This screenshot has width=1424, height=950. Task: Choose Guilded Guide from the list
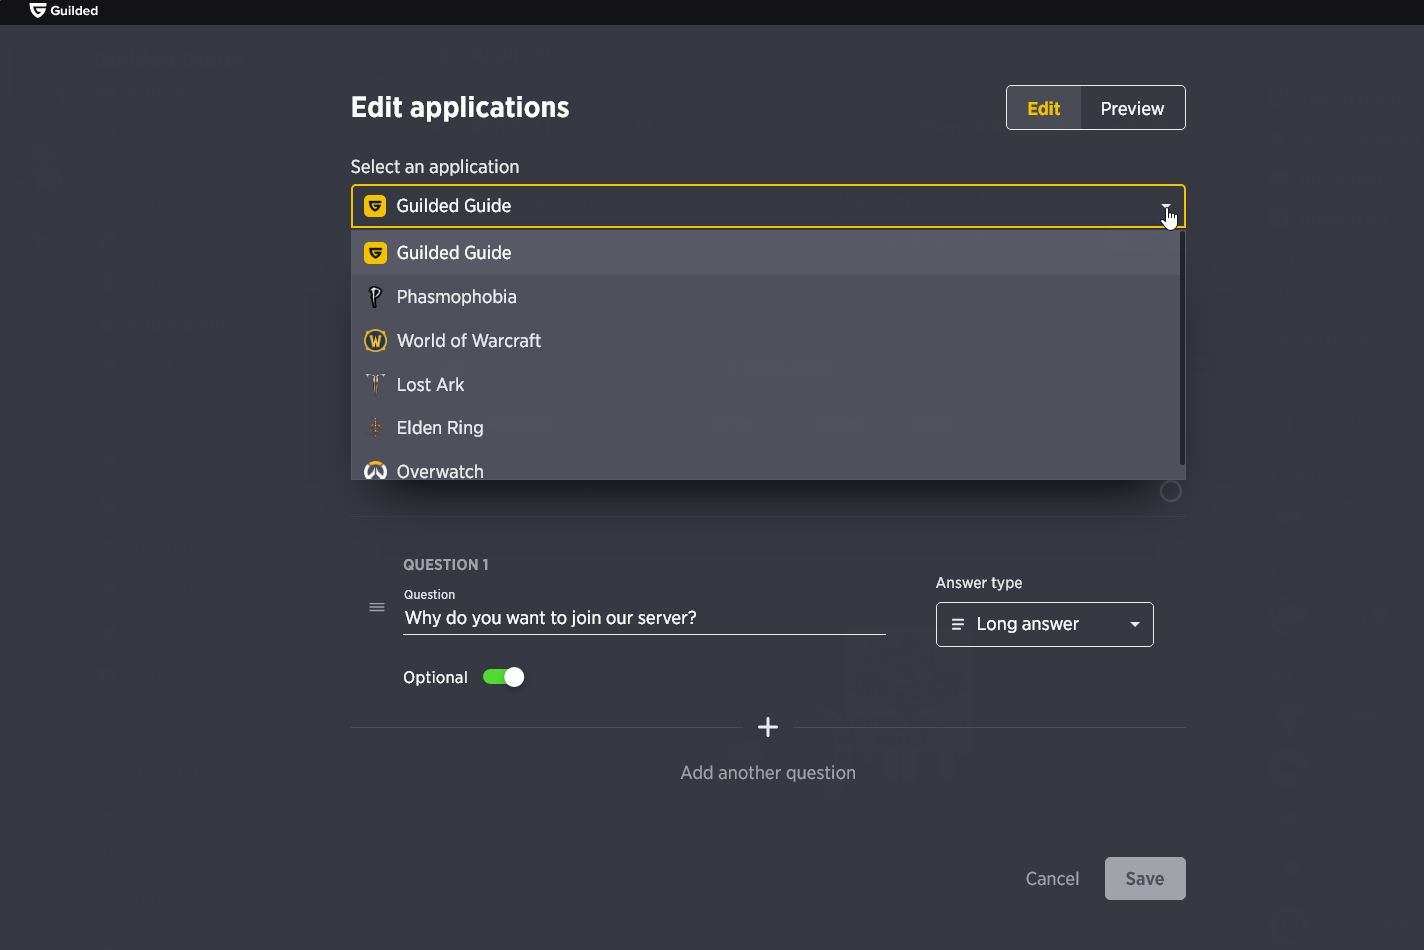[x=765, y=253]
